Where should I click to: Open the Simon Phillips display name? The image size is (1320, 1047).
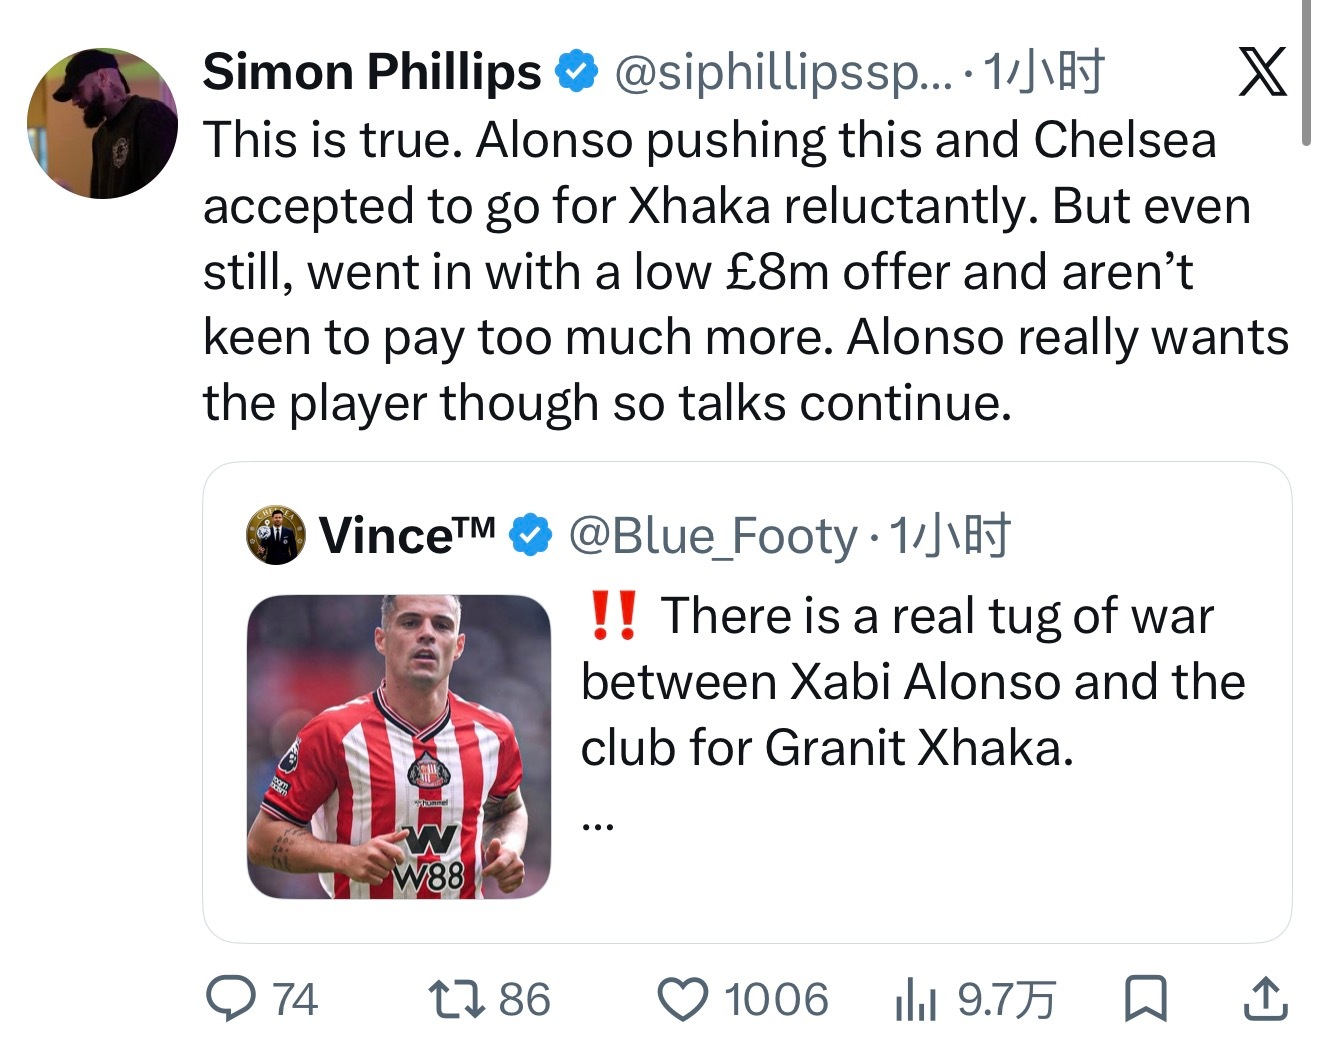pyautogui.click(x=372, y=72)
